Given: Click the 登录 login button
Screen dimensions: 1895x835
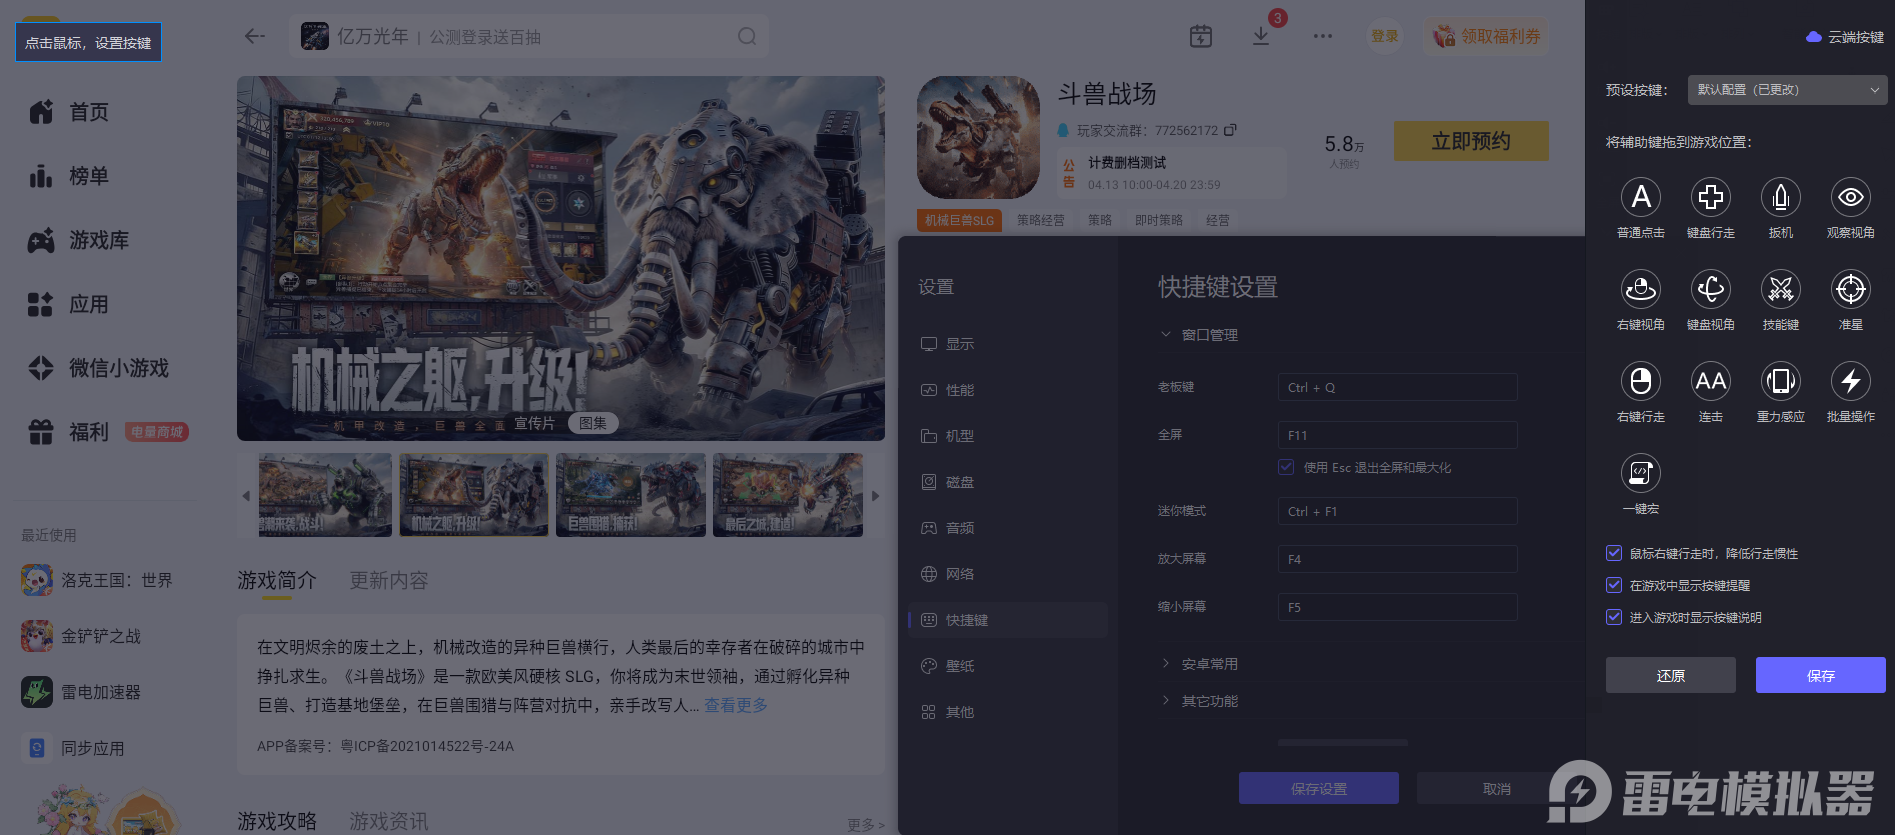Looking at the screenshot, I should (x=1385, y=36).
